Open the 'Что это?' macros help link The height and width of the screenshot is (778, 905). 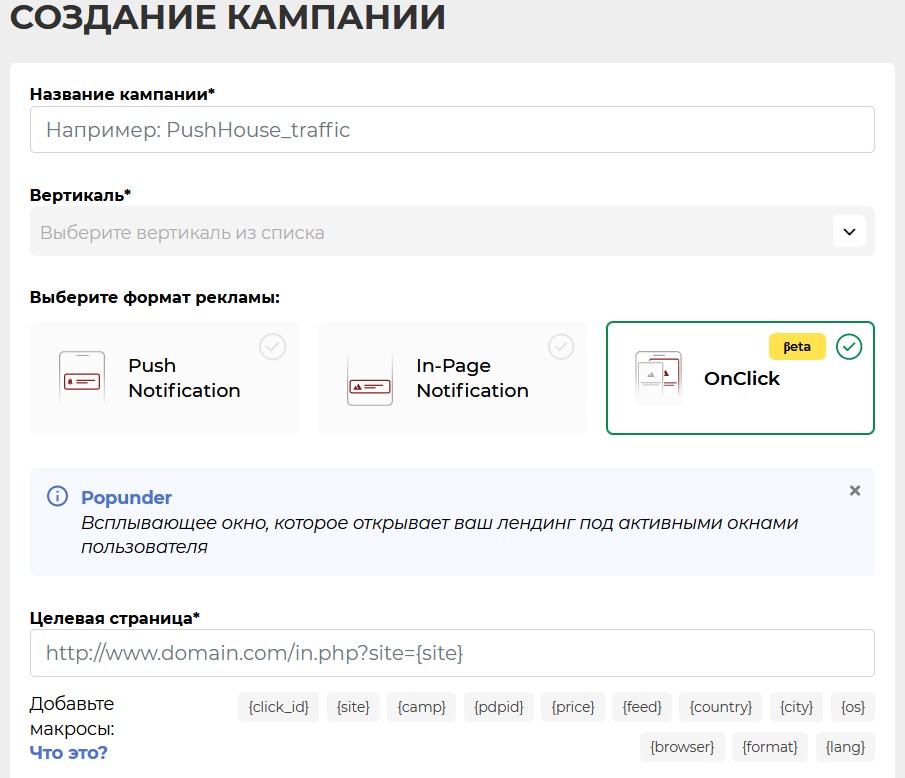coord(68,752)
